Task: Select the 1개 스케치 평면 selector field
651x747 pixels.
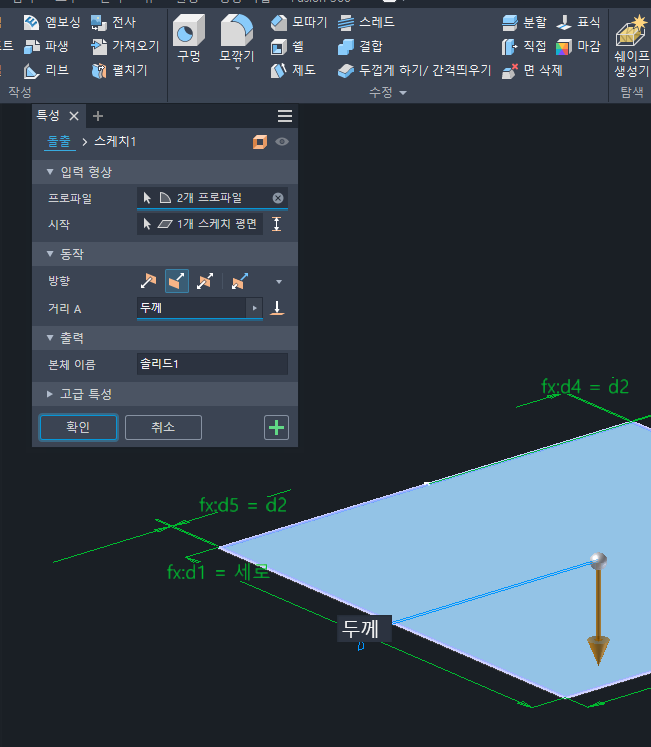Action: pos(200,224)
